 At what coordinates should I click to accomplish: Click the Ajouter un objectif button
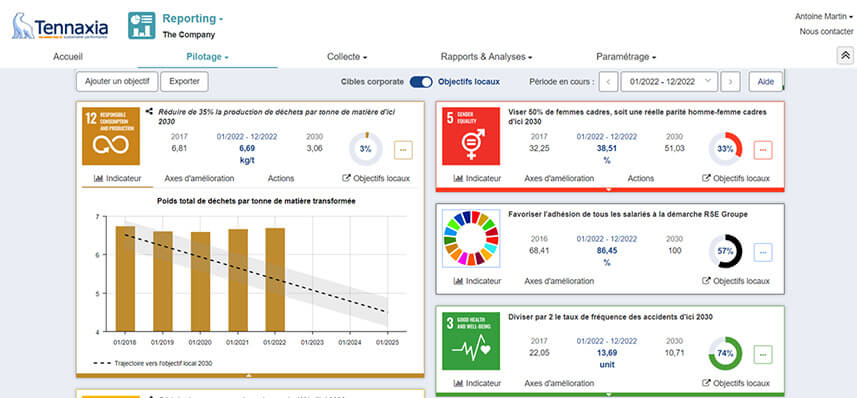pos(117,82)
